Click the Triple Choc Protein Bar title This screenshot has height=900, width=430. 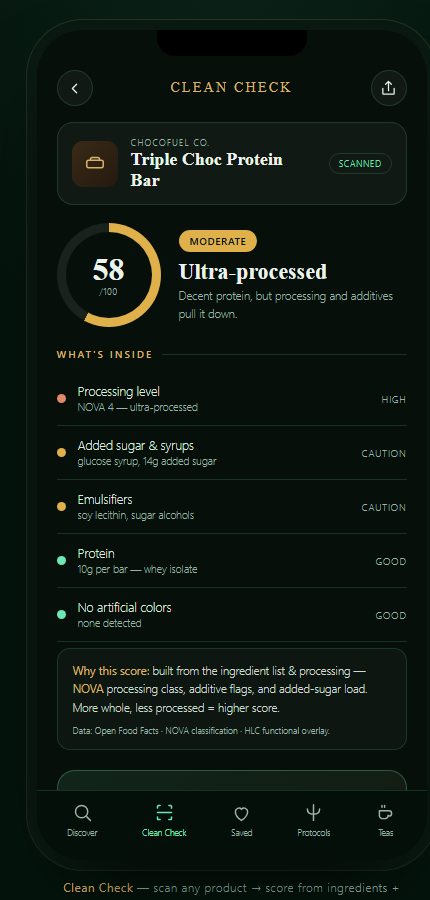coord(207,170)
